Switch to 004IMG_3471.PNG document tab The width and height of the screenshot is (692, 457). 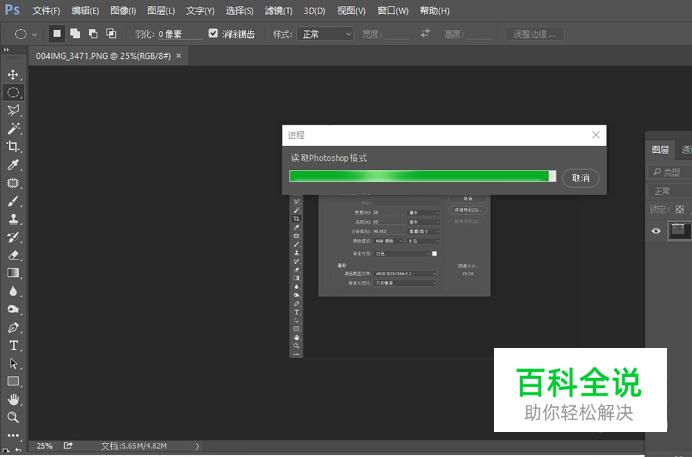103,56
